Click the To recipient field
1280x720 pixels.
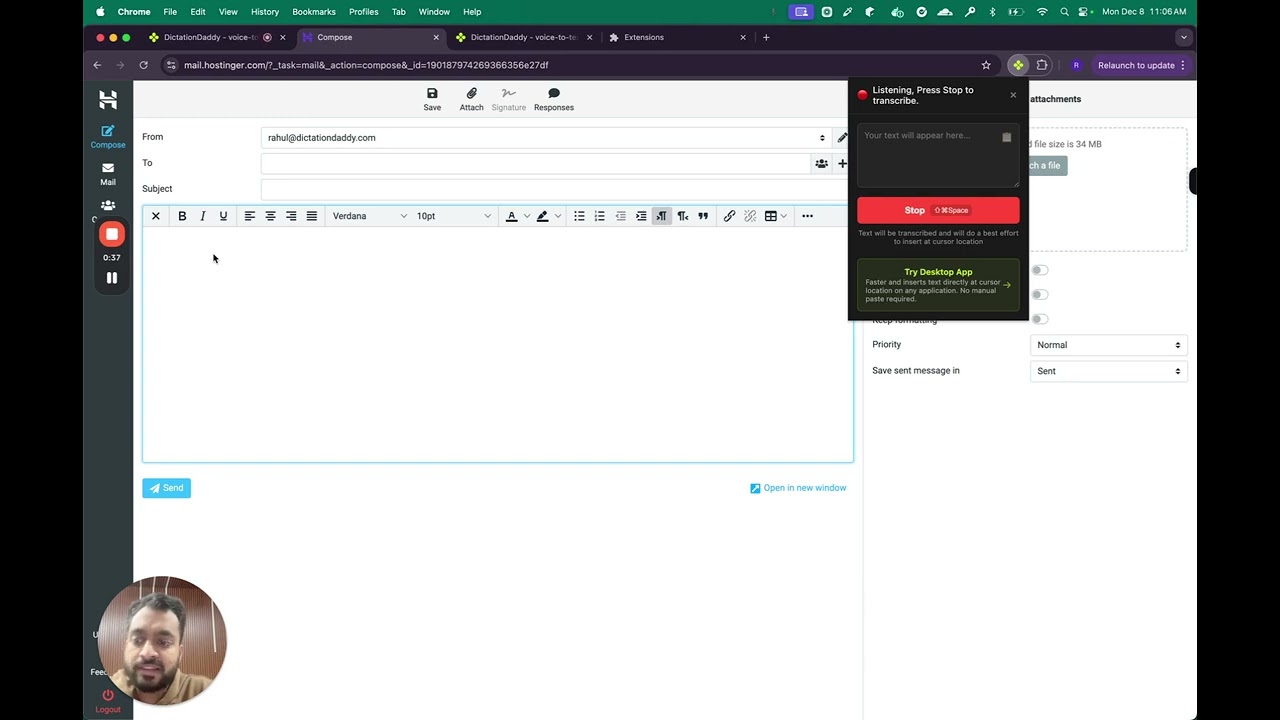click(x=535, y=163)
